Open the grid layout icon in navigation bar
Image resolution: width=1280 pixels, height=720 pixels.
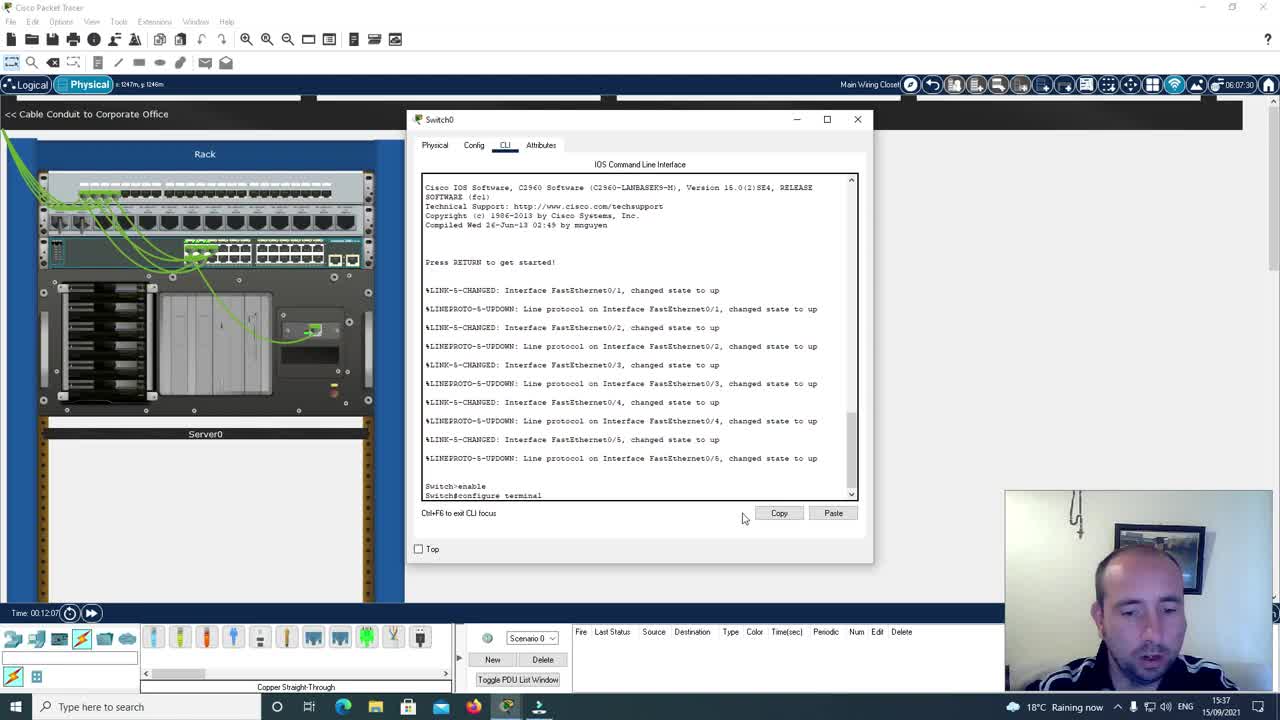(1152, 85)
